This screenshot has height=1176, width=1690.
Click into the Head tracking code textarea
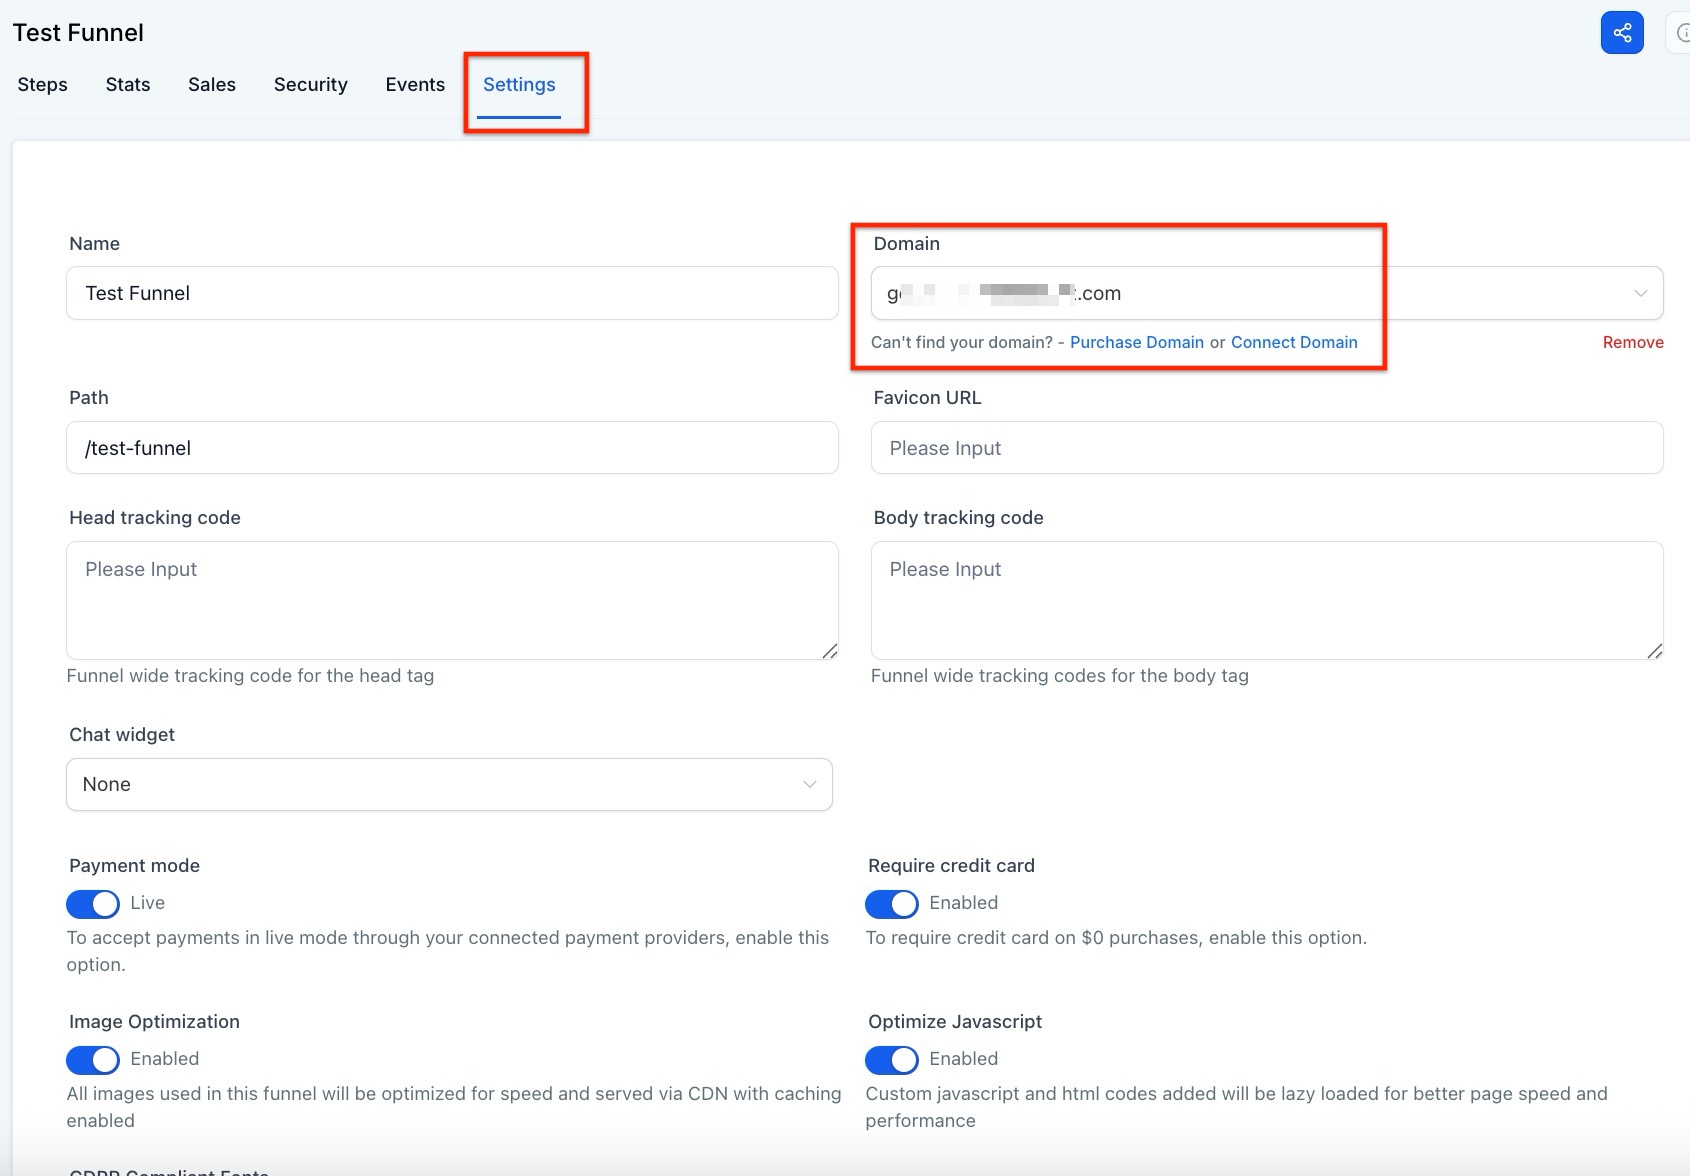(x=452, y=600)
